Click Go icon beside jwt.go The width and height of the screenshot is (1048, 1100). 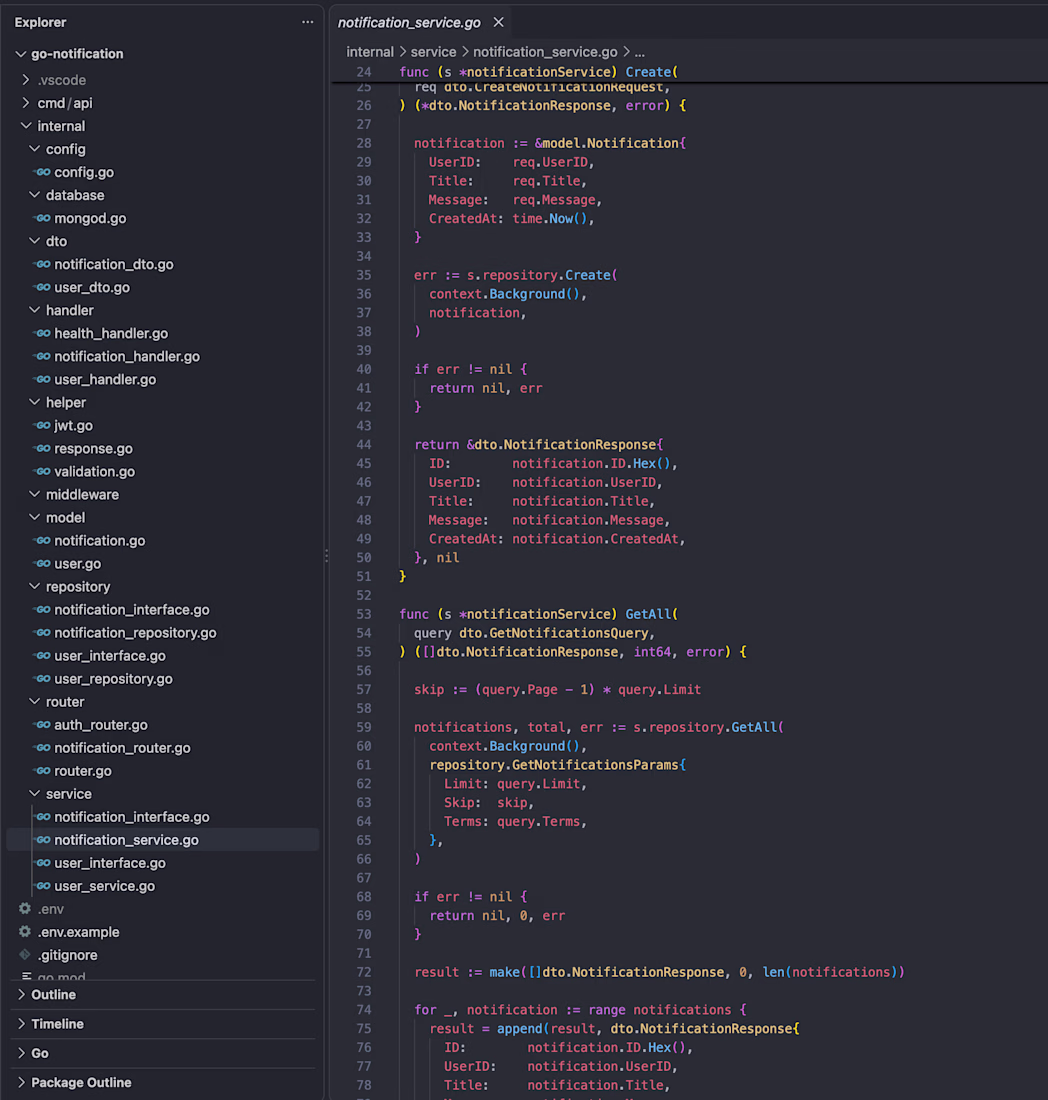coord(43,426)
